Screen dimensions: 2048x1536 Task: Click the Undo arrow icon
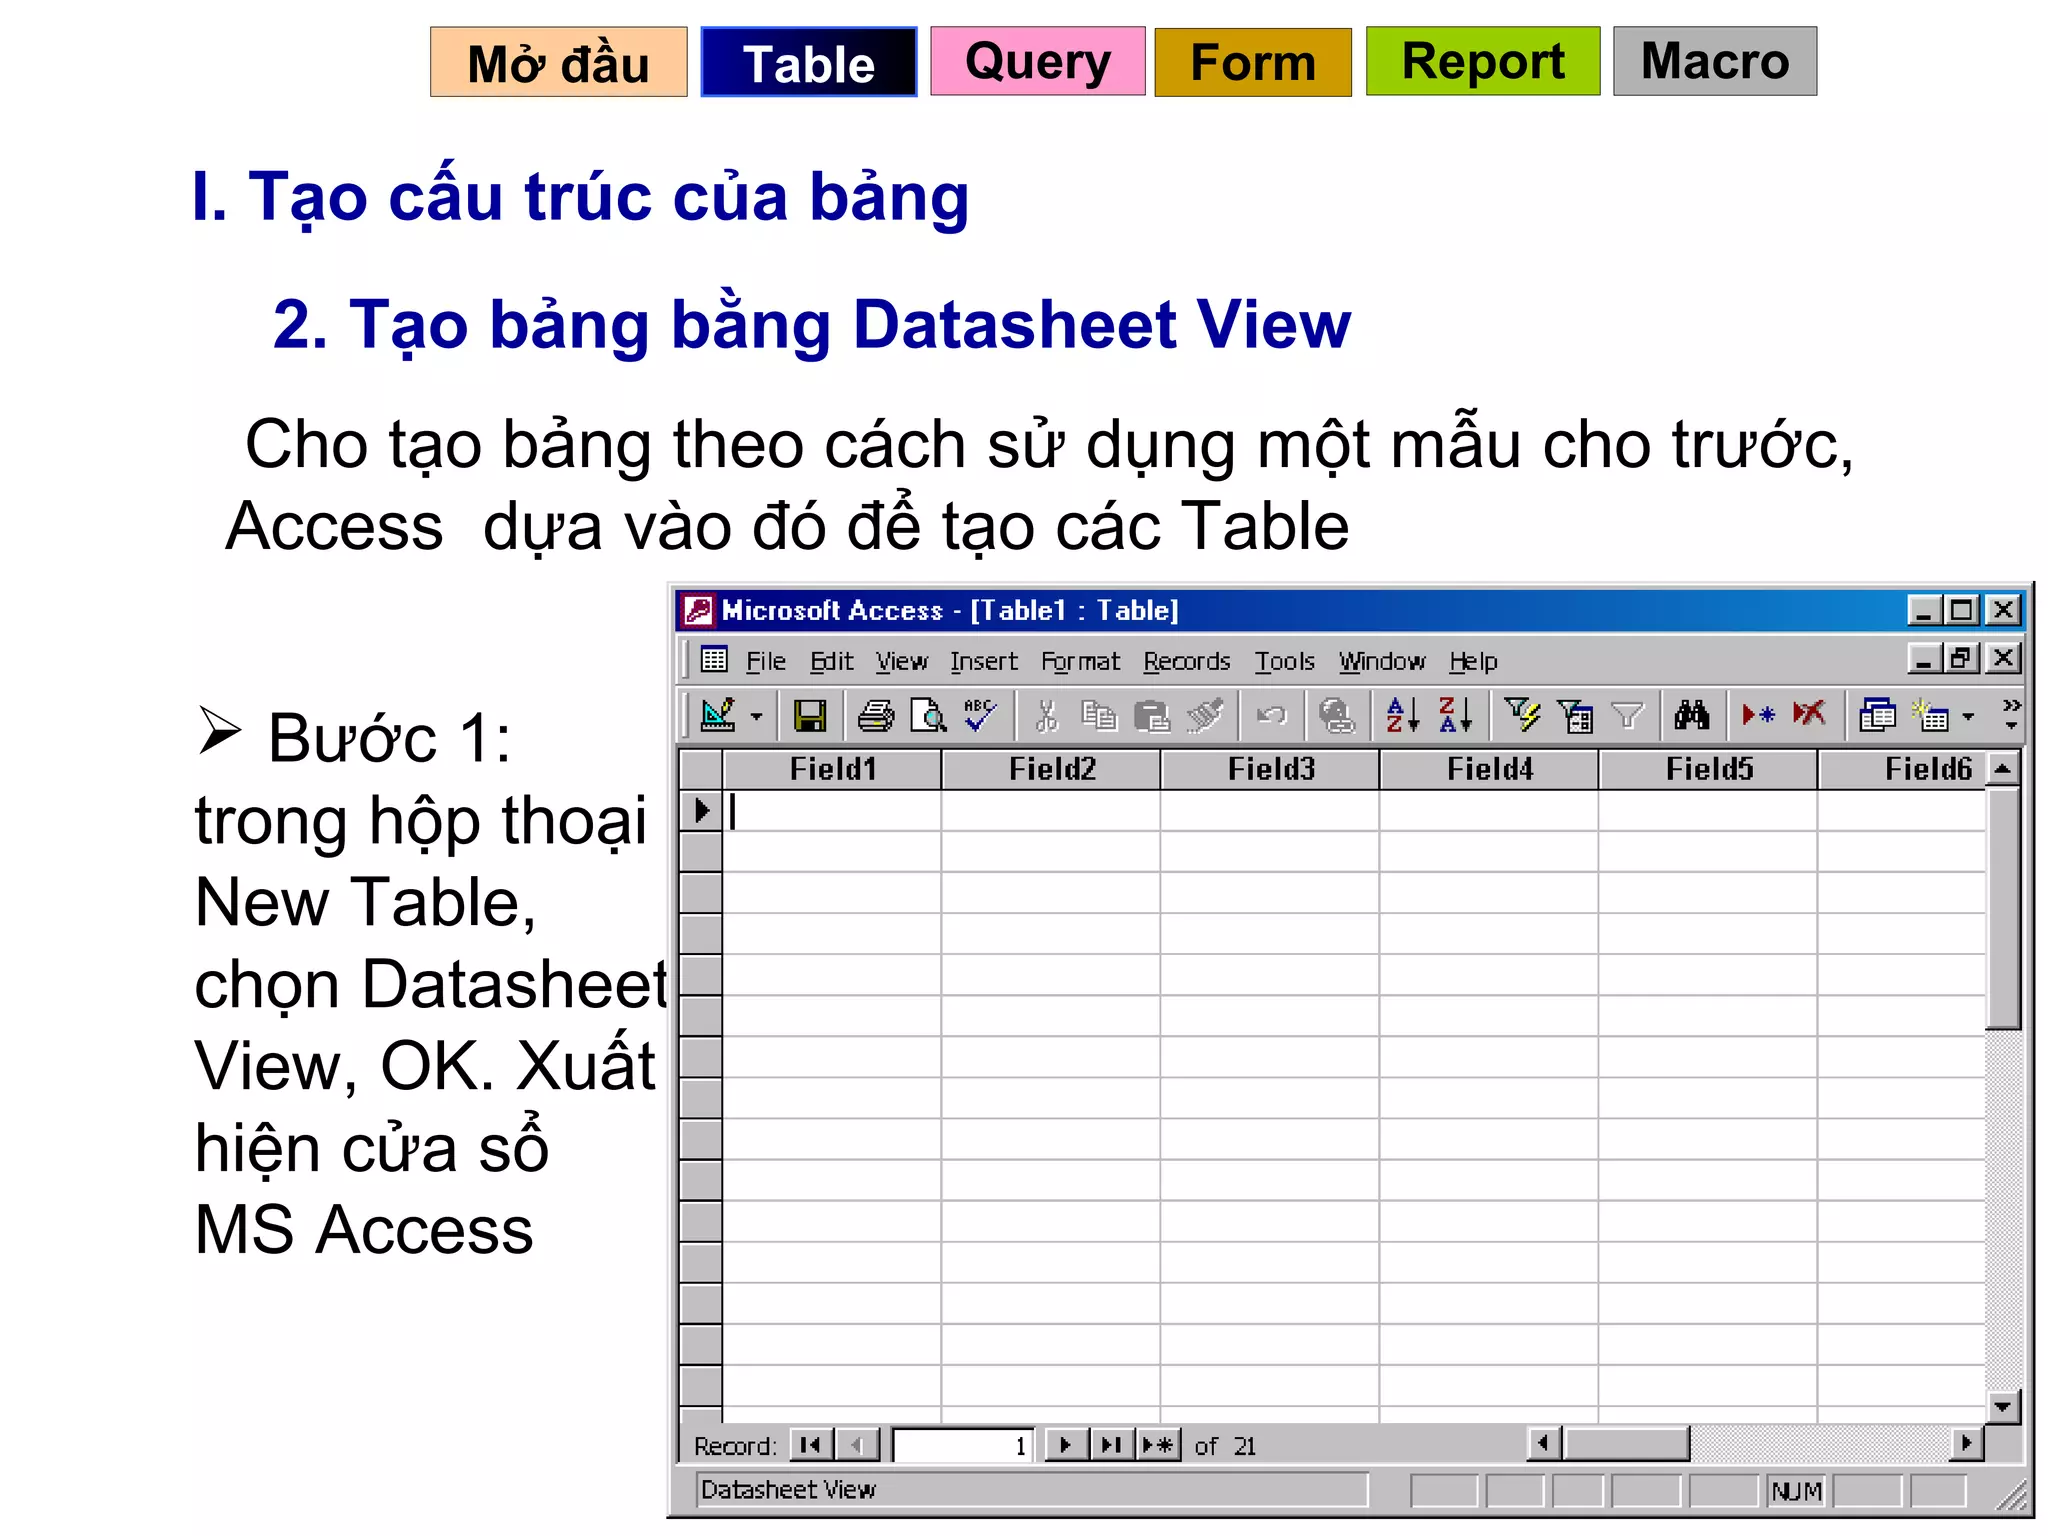(1271, 715)
